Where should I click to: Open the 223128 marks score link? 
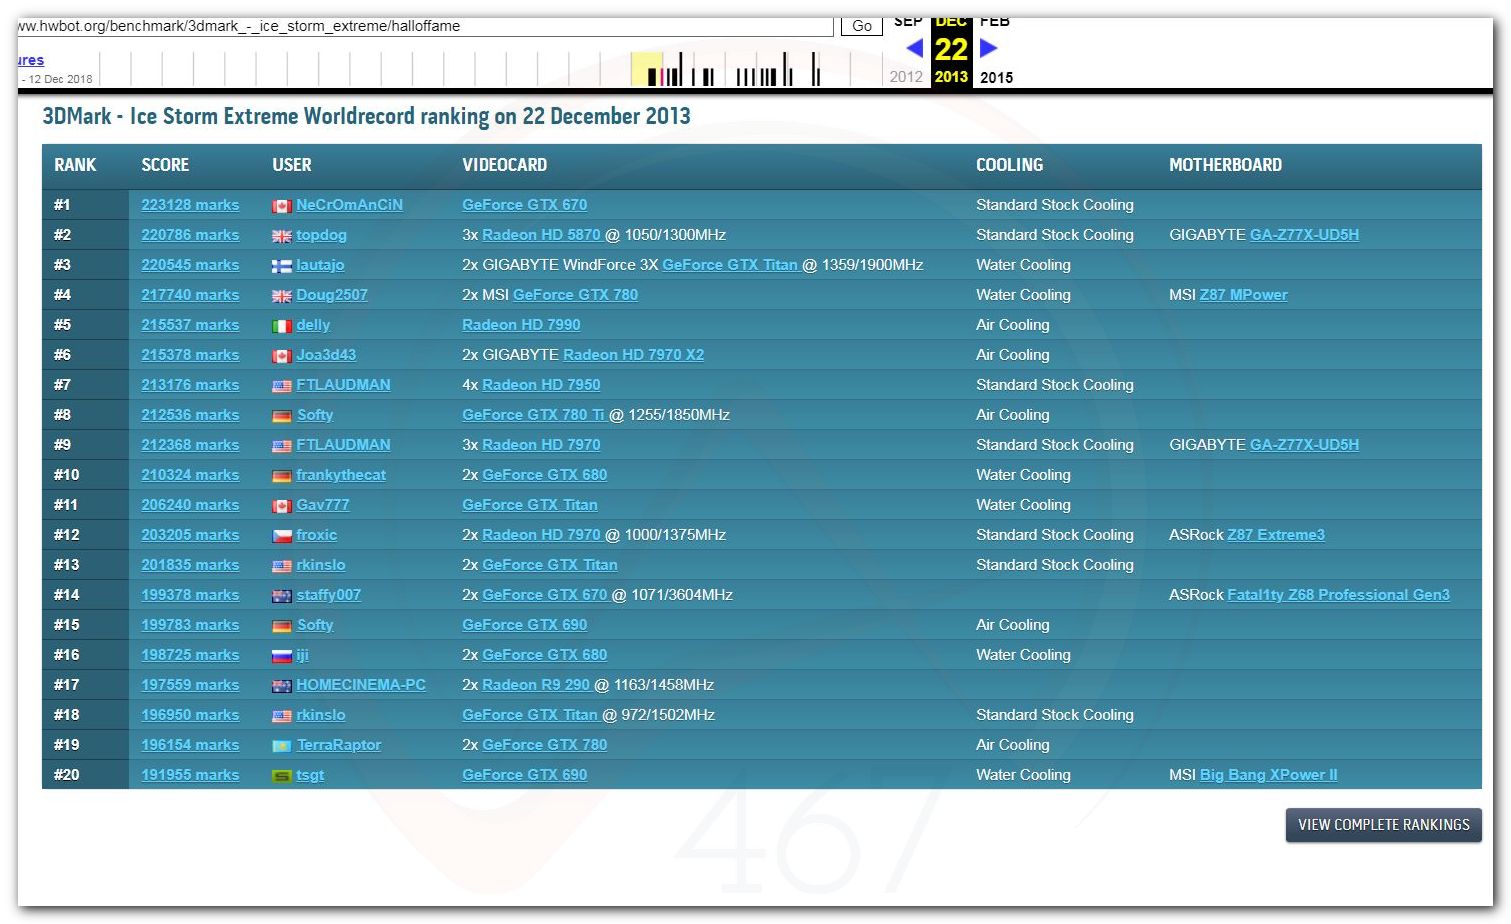click(190, 205)
